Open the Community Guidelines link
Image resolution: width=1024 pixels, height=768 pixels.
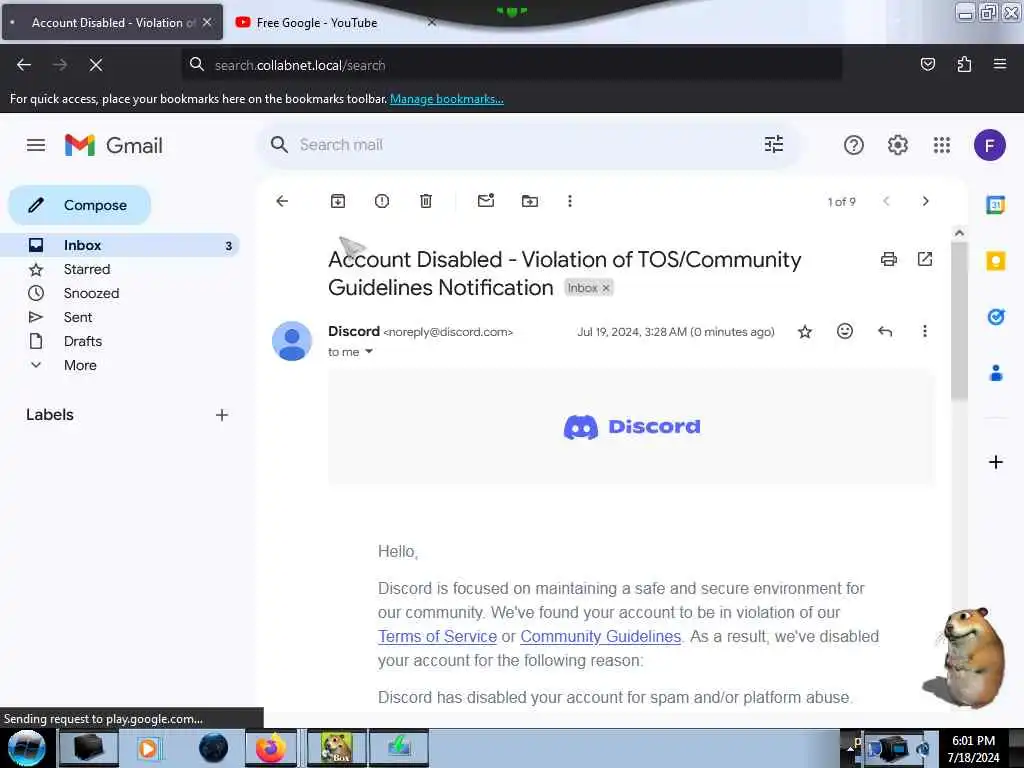pos(600,637)
